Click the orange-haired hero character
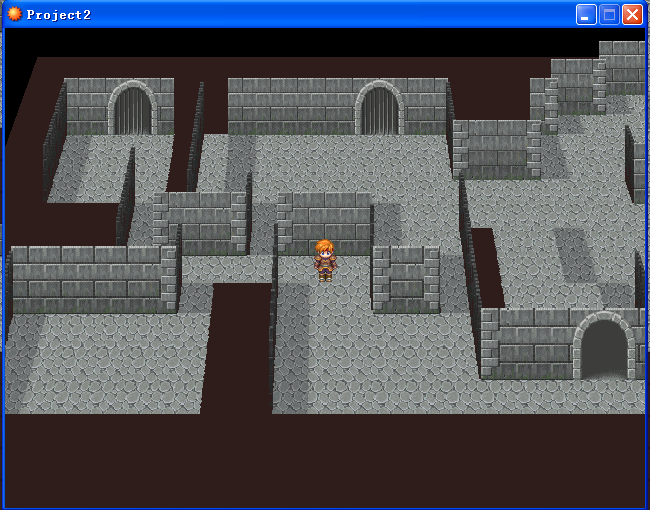The image size is (650, 510). [x=325, y=261]
